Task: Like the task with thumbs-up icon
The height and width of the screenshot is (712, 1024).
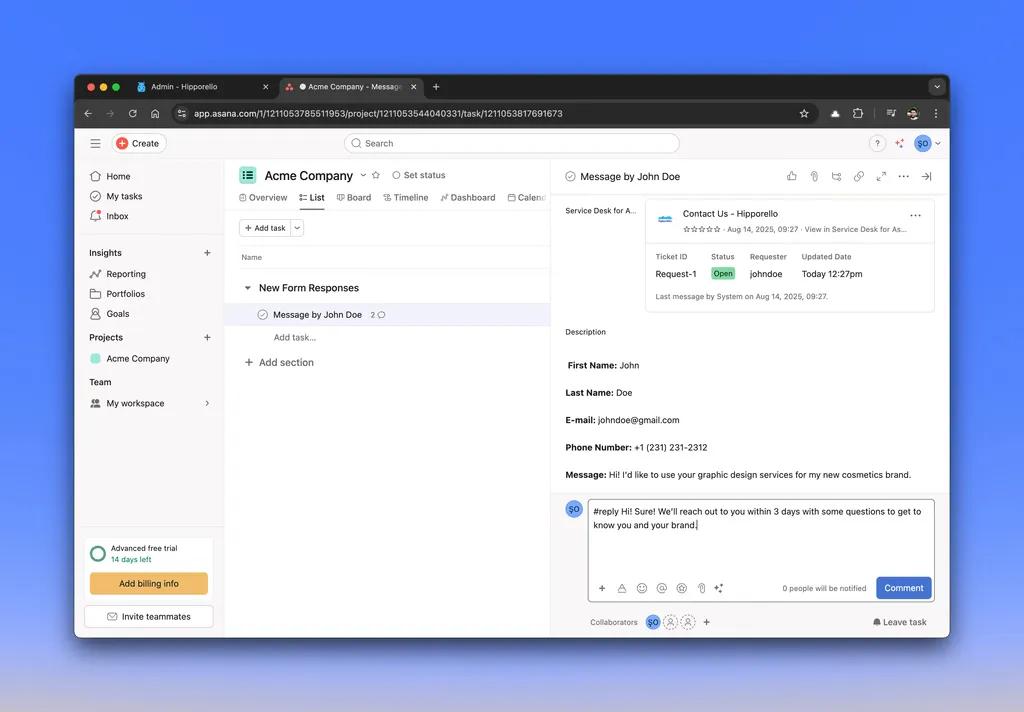Action: click(792, 176)
